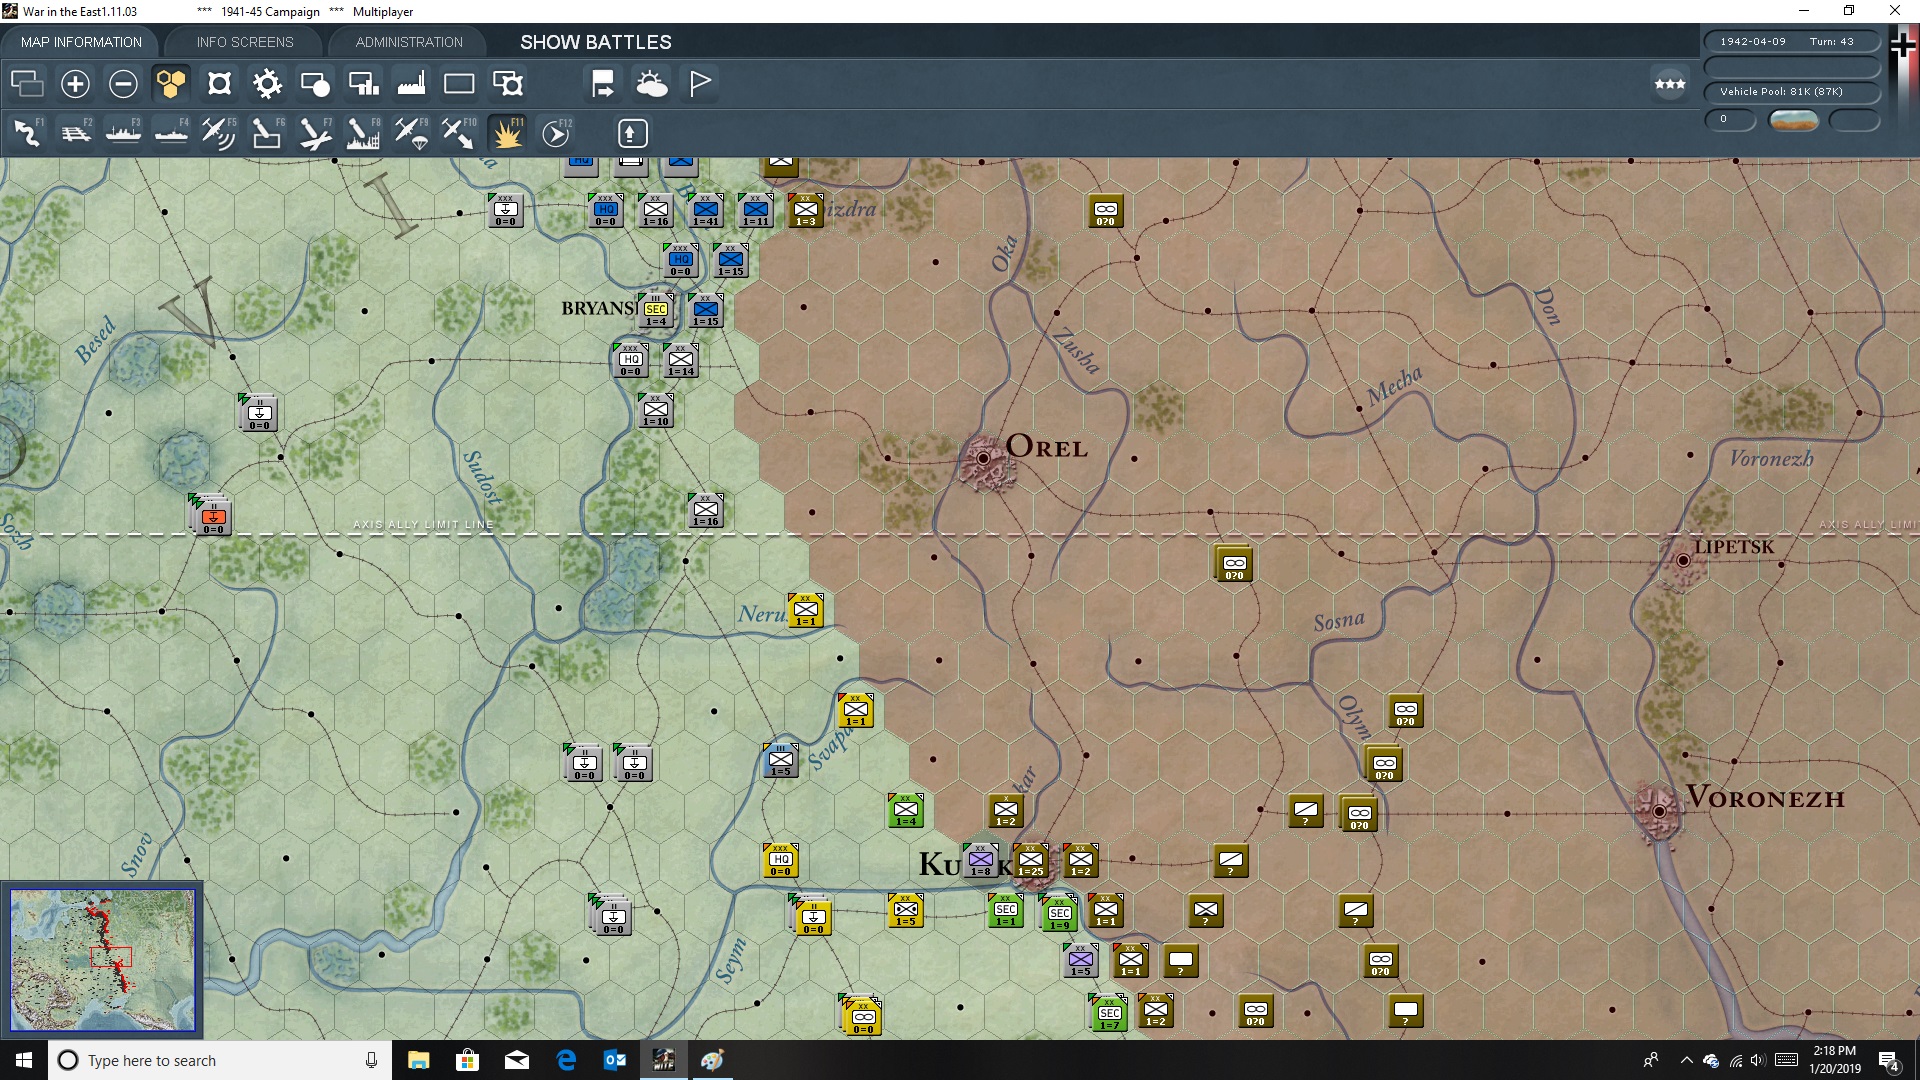Click the clear weather thumbnail indicator
Viewport: 1920px width, 1080px height.
(x=1795, y=120)
